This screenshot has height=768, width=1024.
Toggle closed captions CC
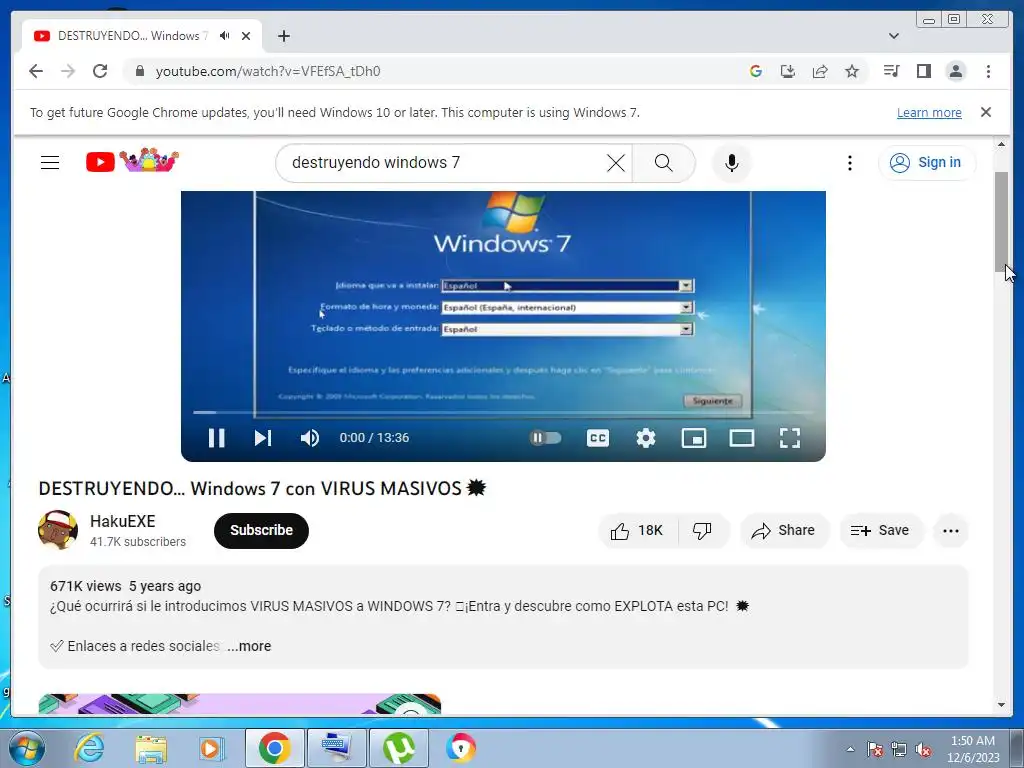coord(598,438)
